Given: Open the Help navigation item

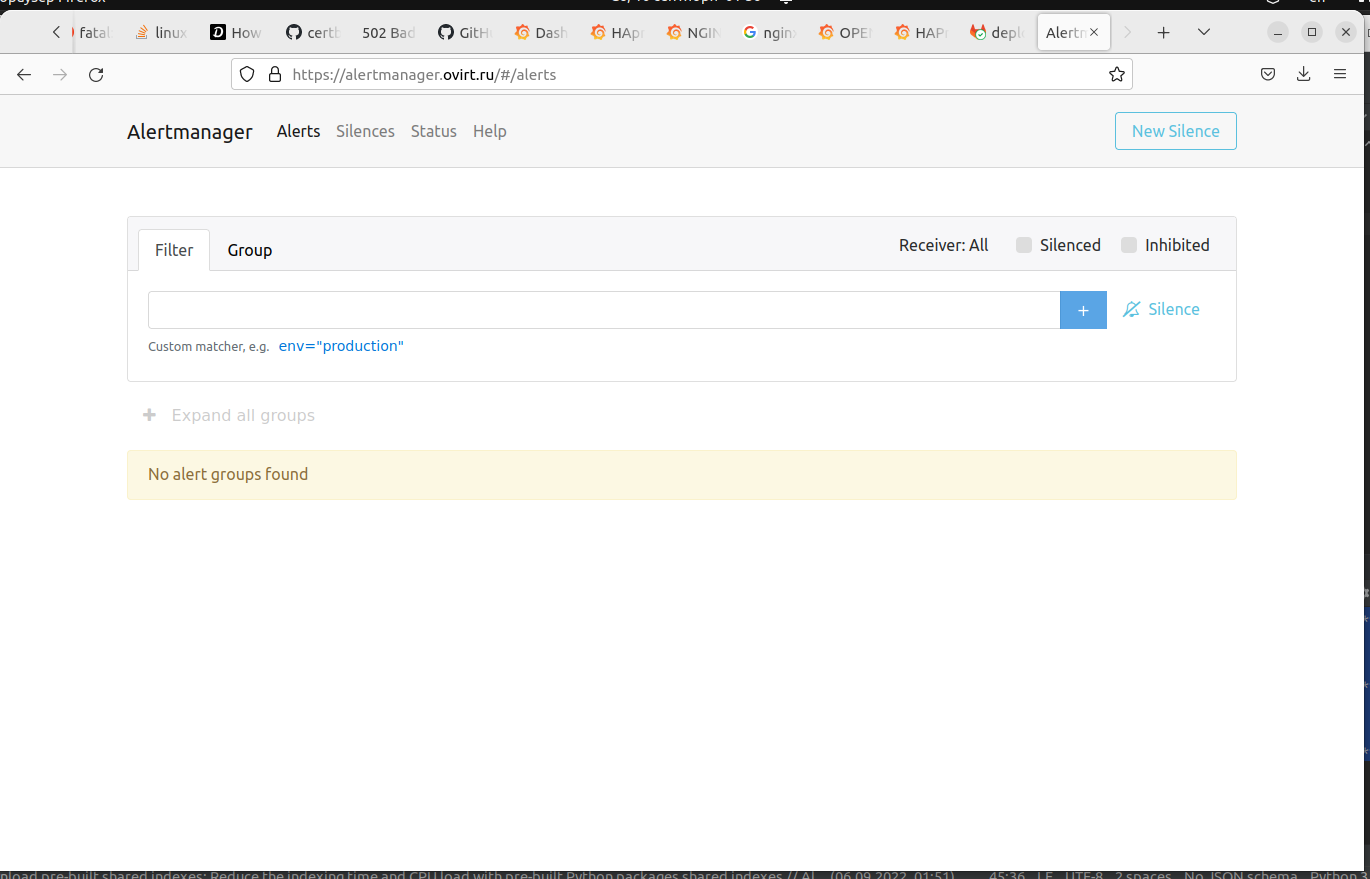Looking at the screenshot, I should pos(489,131).
